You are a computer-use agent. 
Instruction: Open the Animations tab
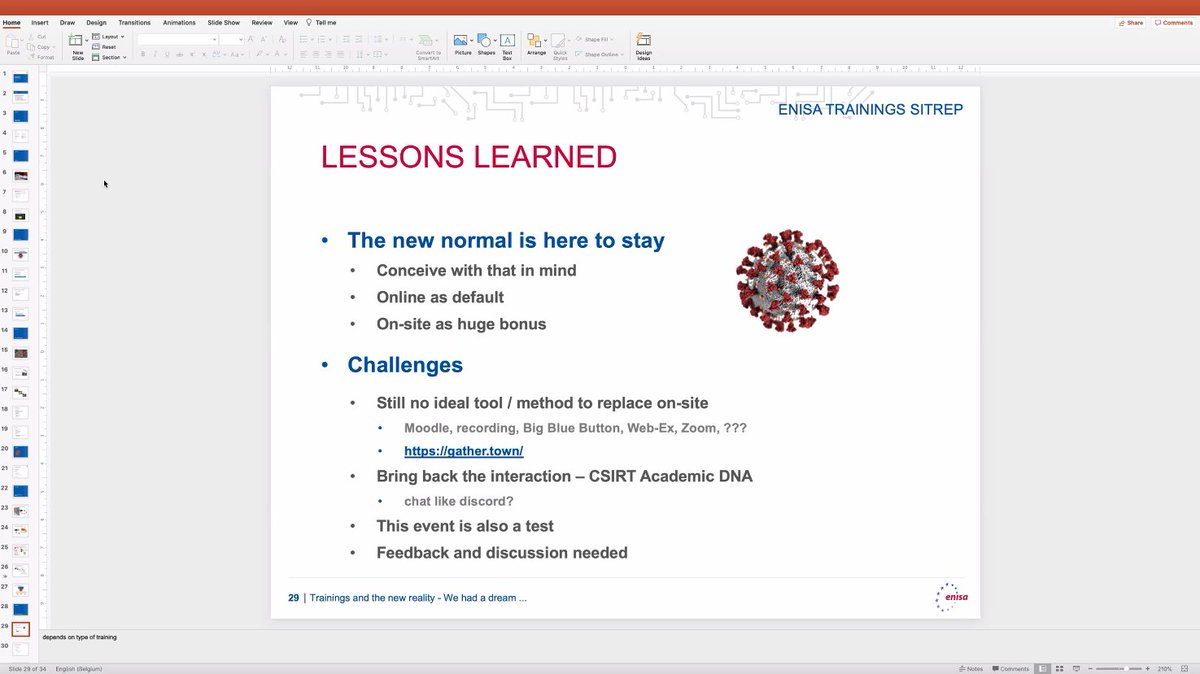click(179, 22)
